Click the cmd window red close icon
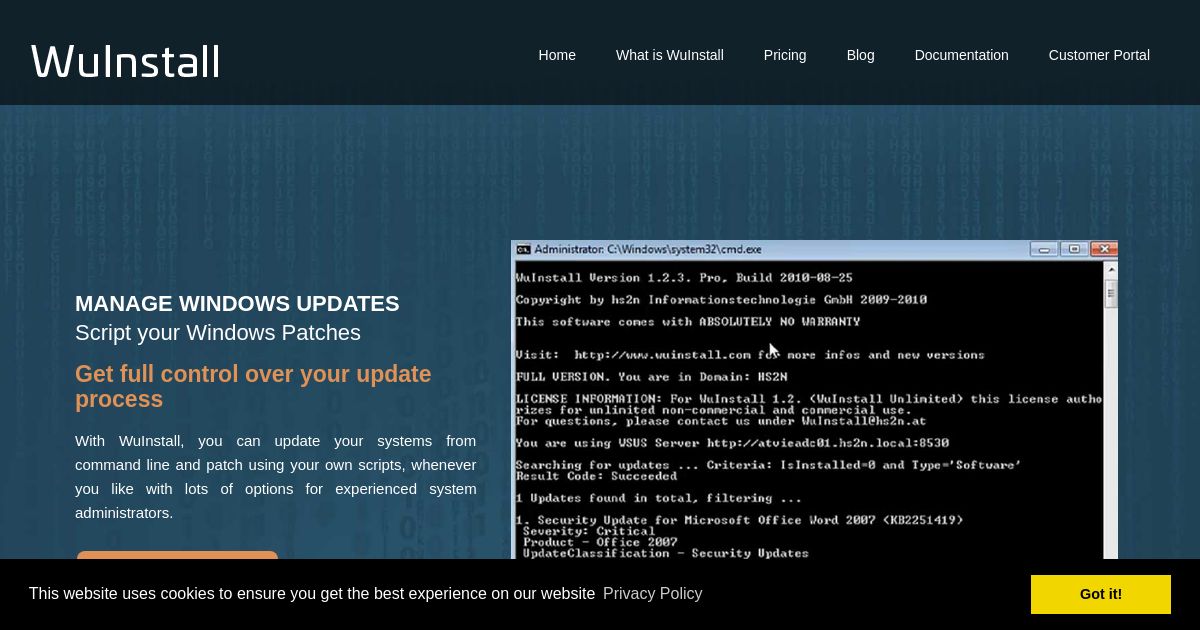This screenshot has width=1200, height=630. tap(1103, 249)
